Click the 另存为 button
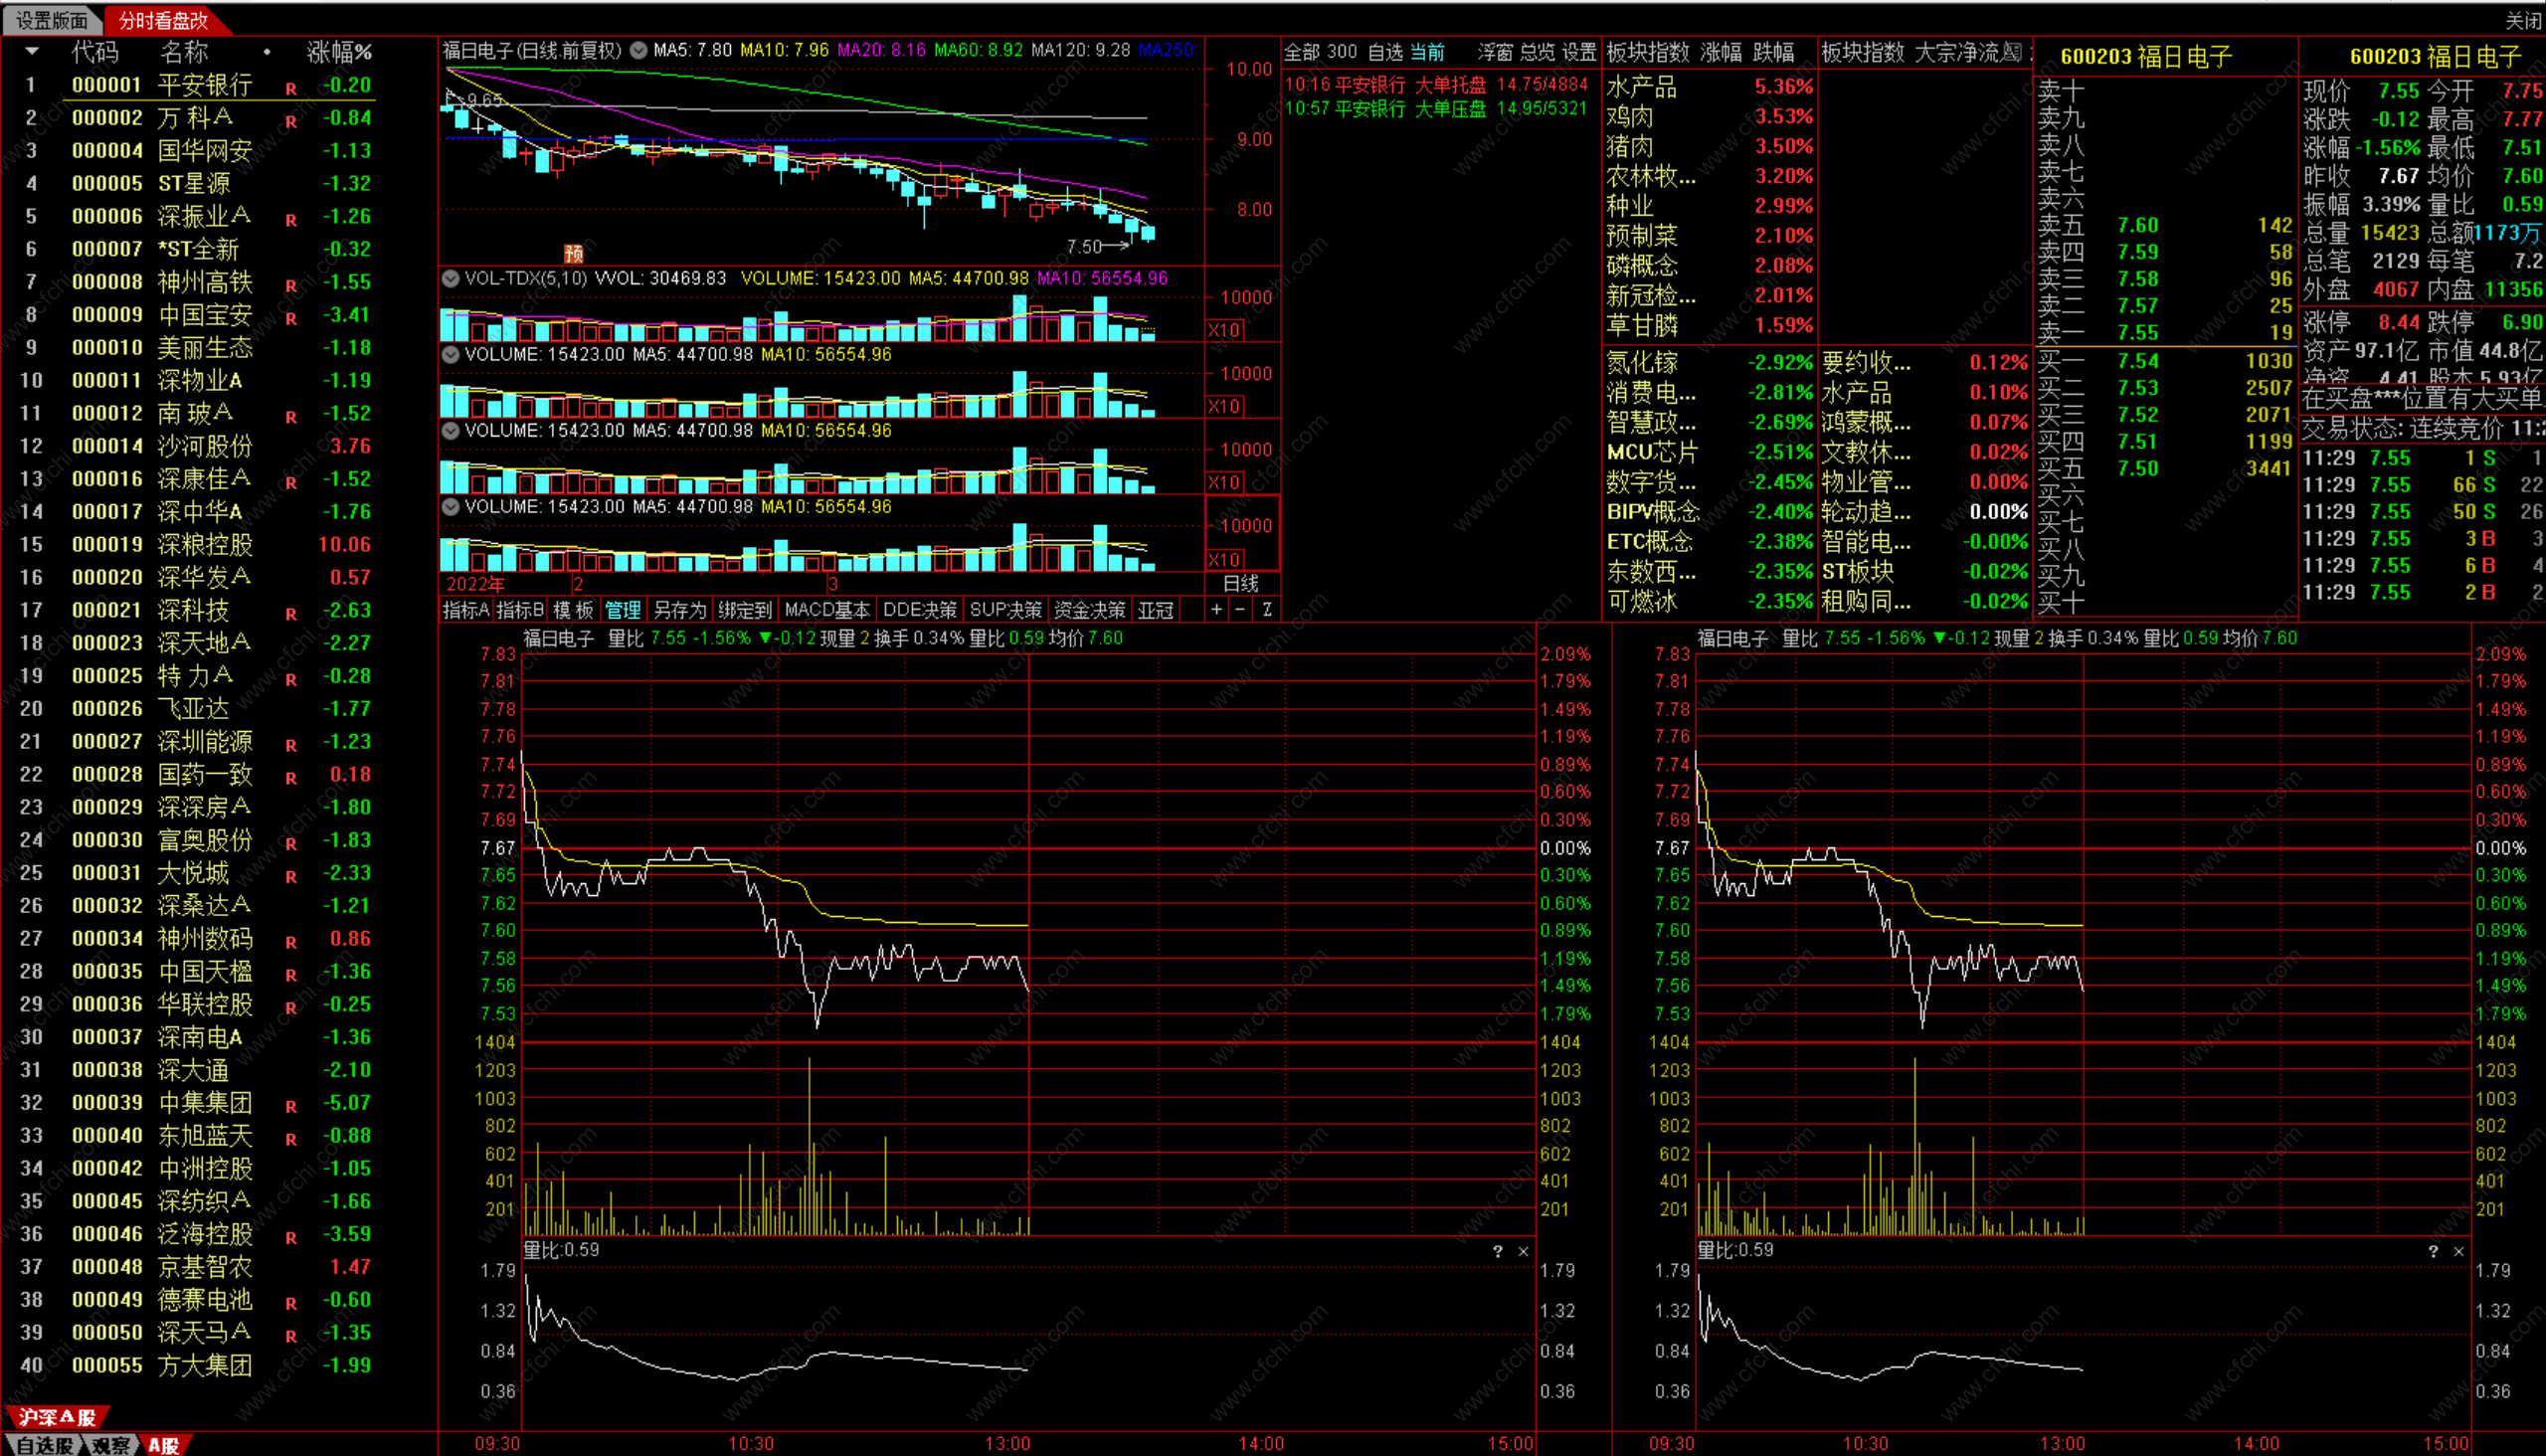The image size is (2546, 1456). [679, 609]
